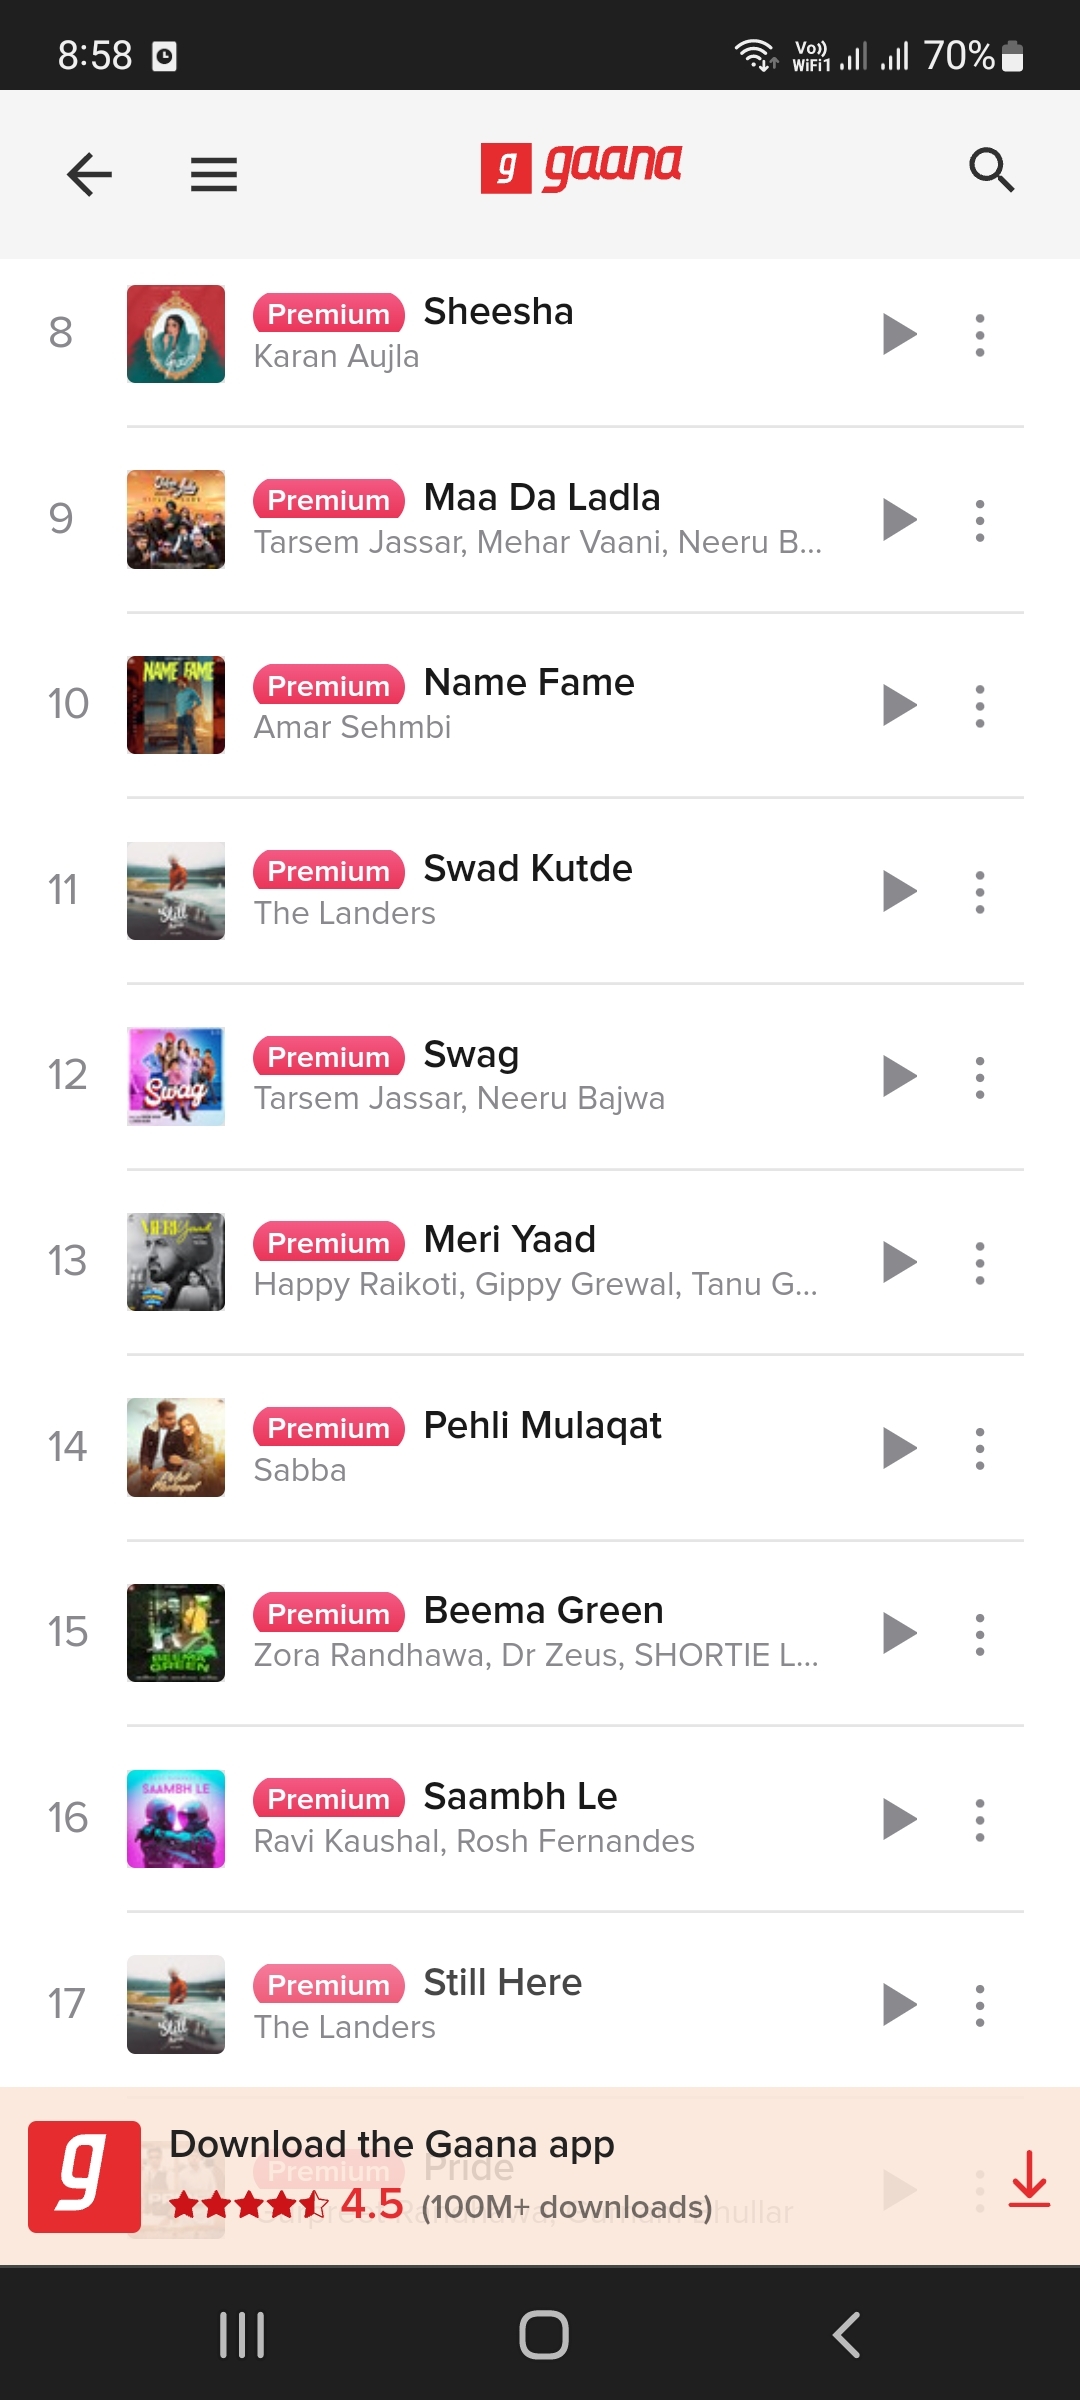The image size is (1080, 2400).
Task: Open the search icon
Action: [991, 170]
